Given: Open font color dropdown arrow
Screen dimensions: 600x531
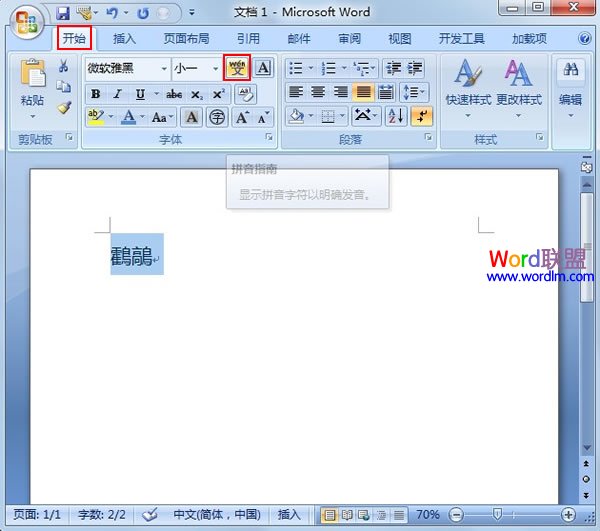Looking at the screenshot, I should click(142, 116).
